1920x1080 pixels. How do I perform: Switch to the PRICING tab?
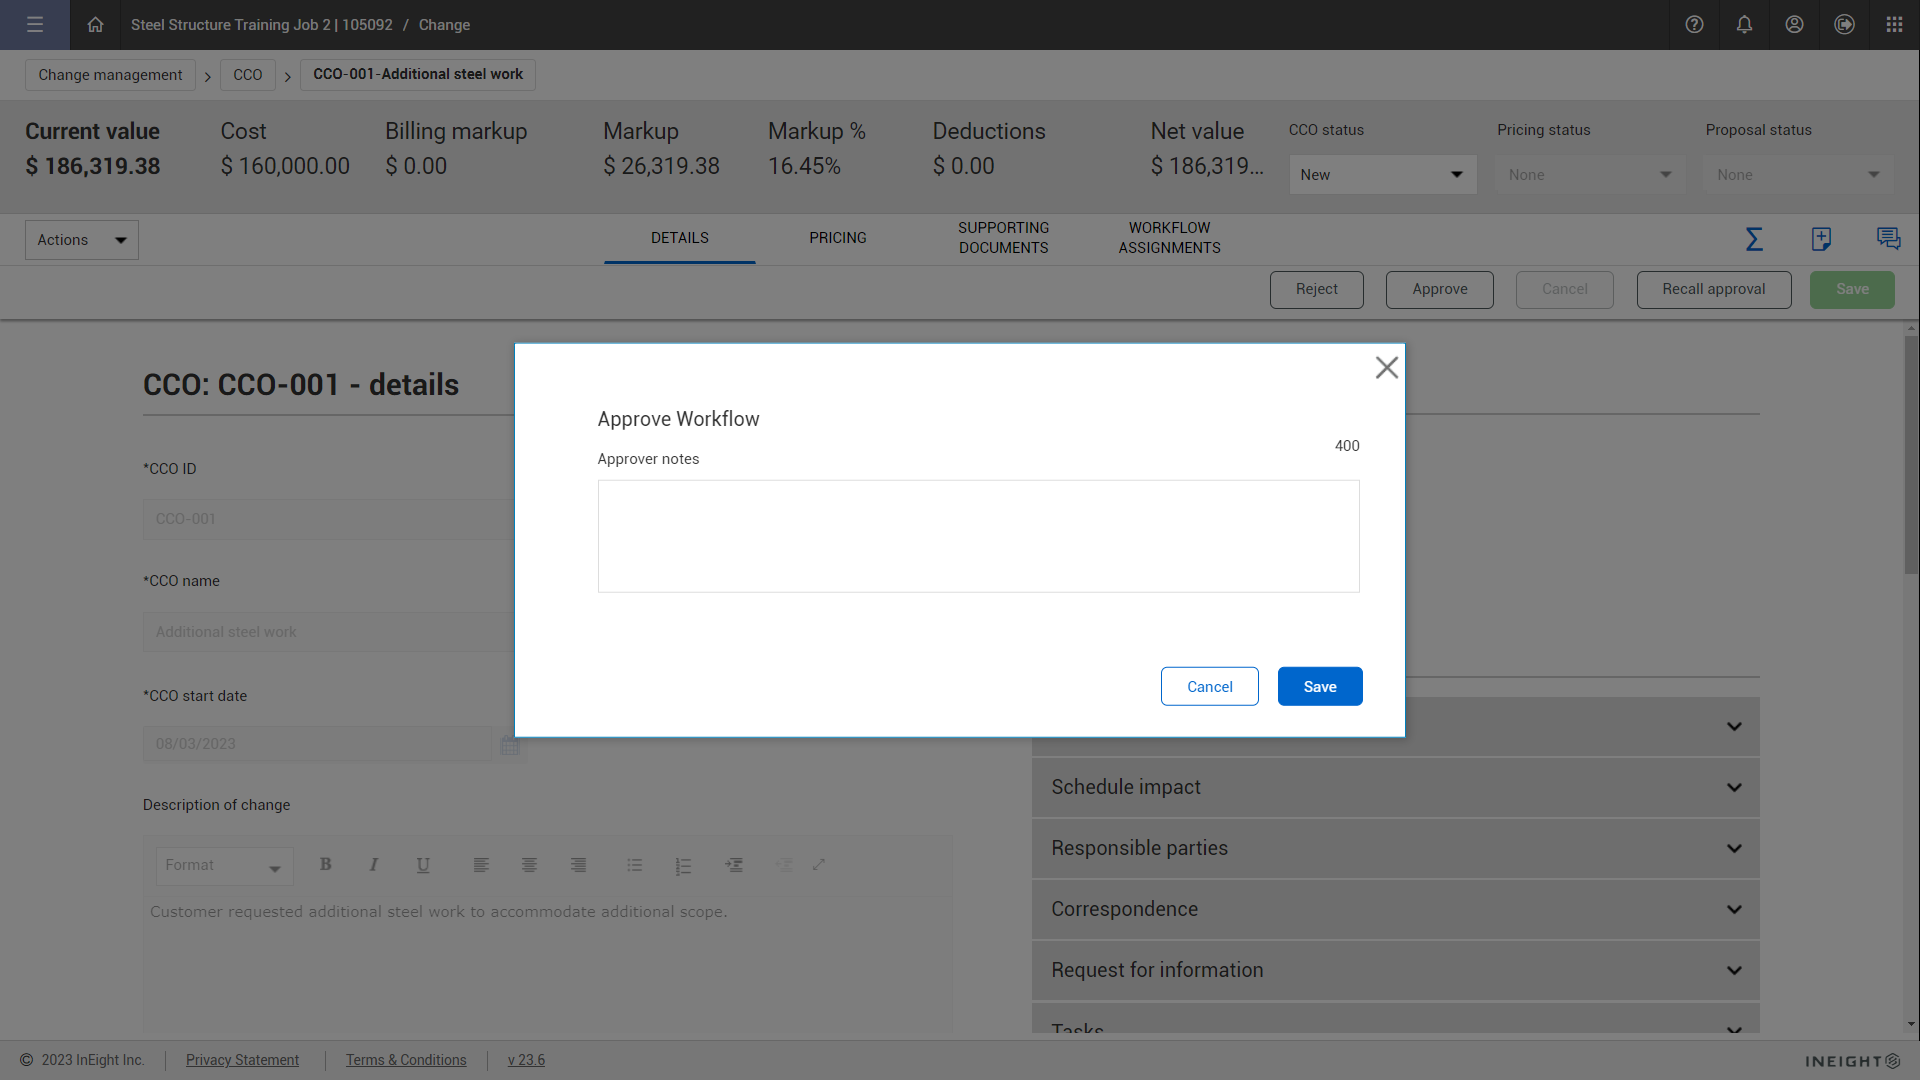[x=837, y=238]
